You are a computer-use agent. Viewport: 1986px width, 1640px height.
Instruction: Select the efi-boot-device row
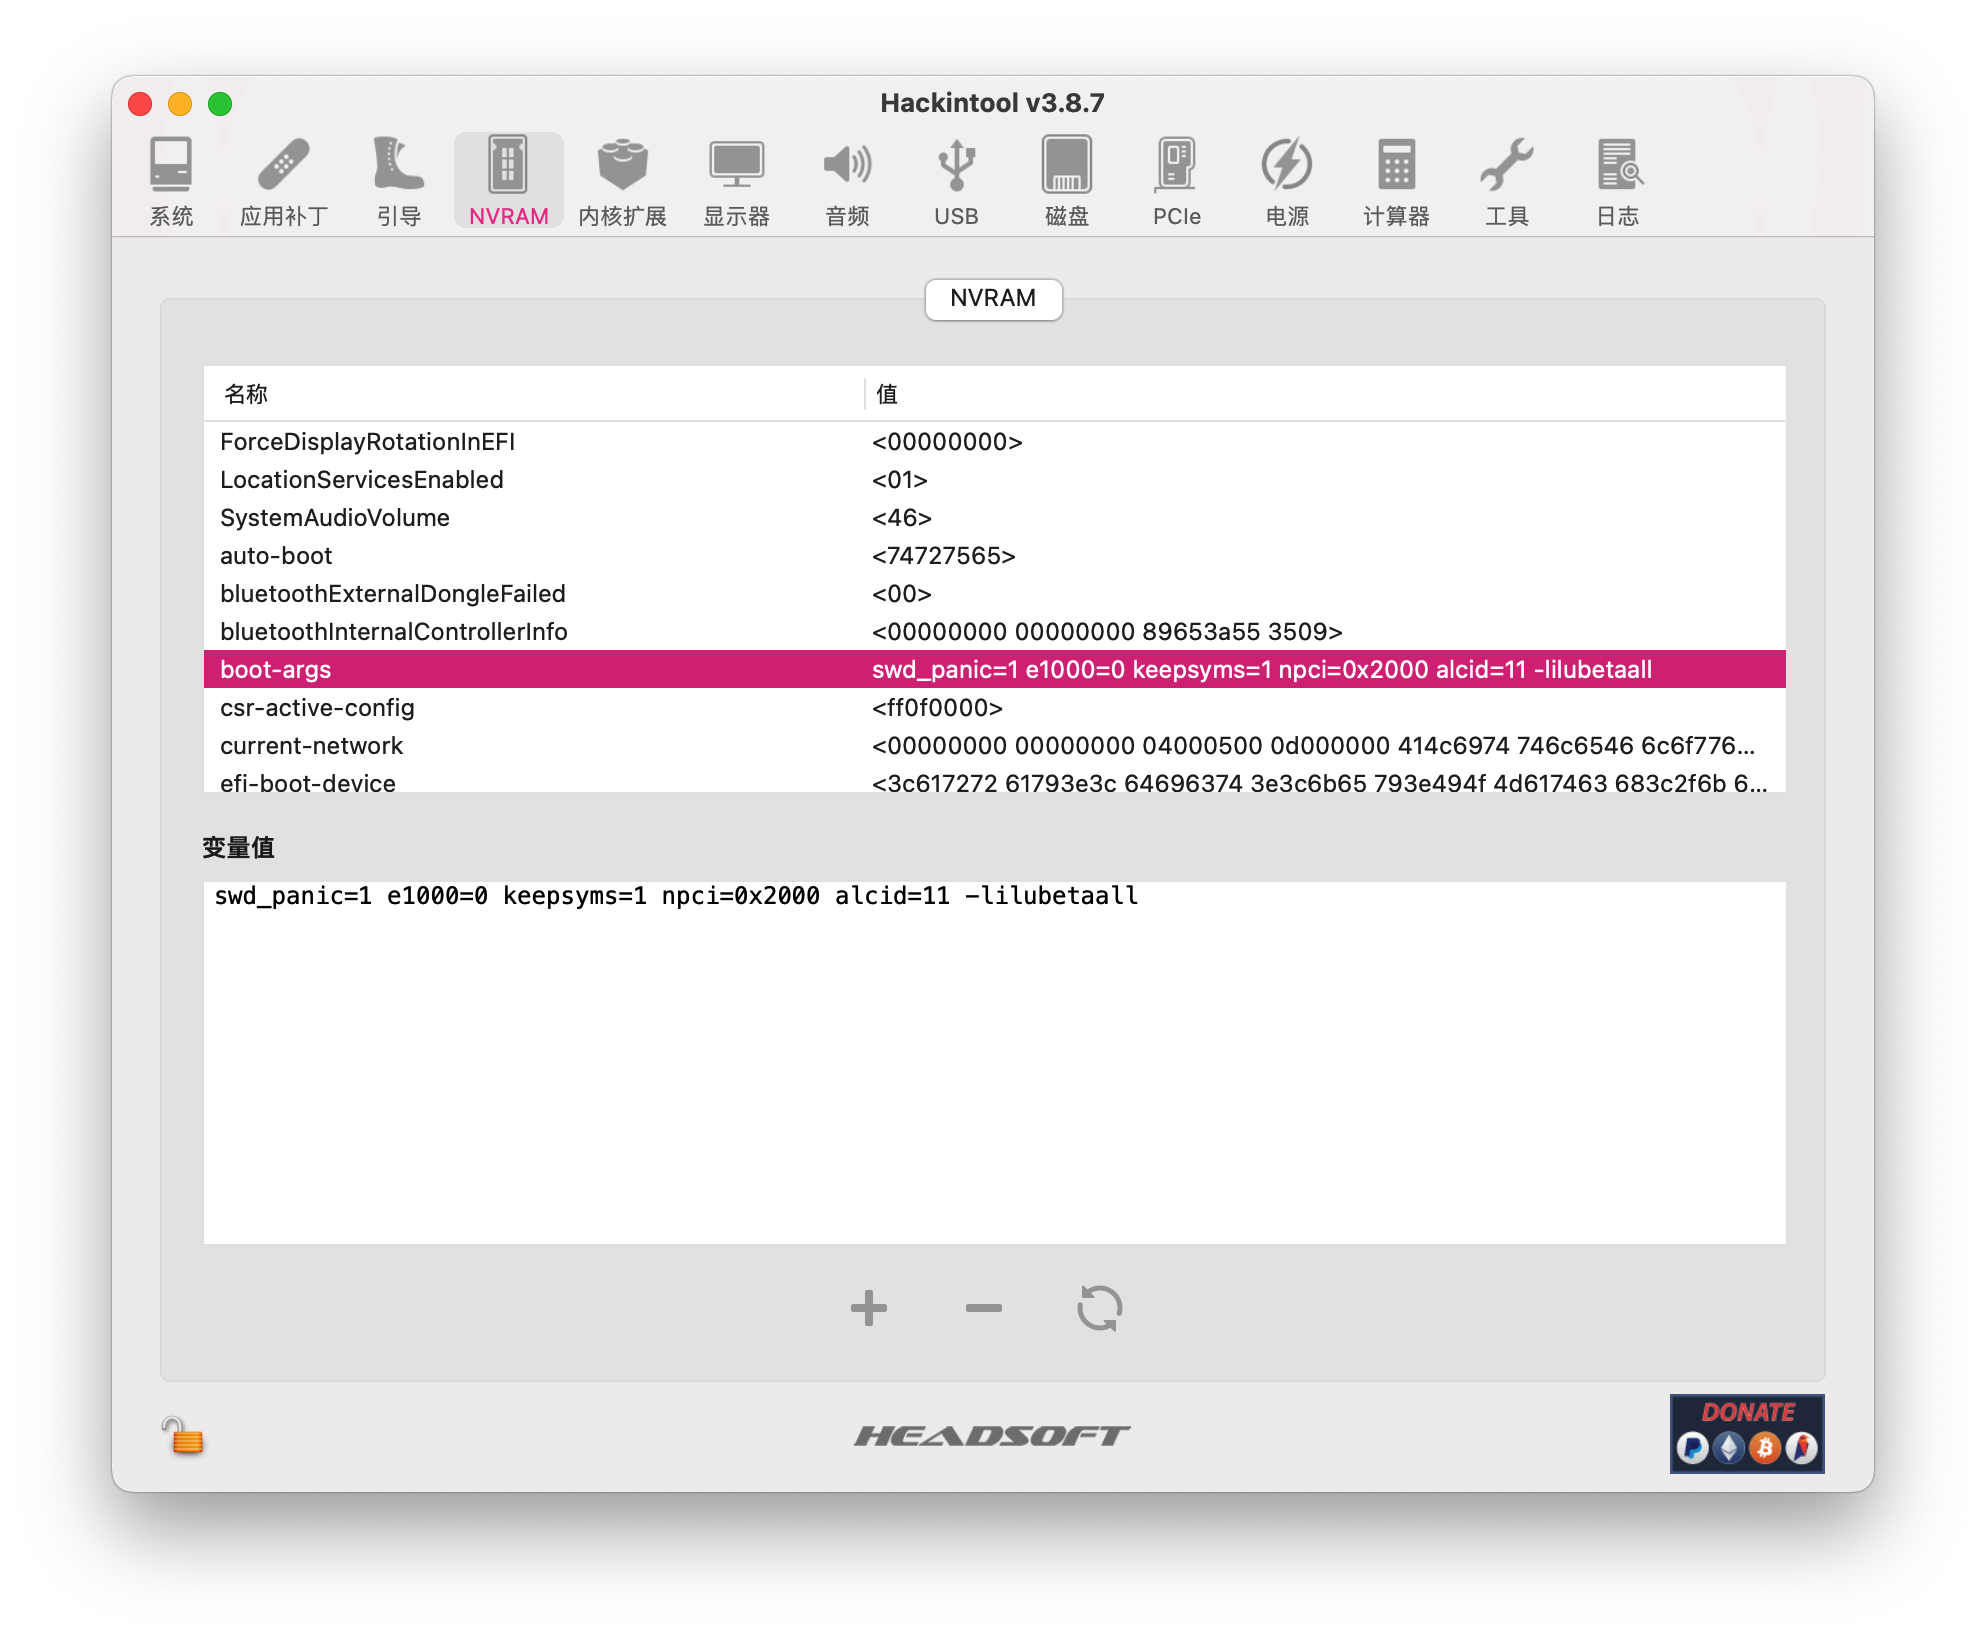coord(995,779)
